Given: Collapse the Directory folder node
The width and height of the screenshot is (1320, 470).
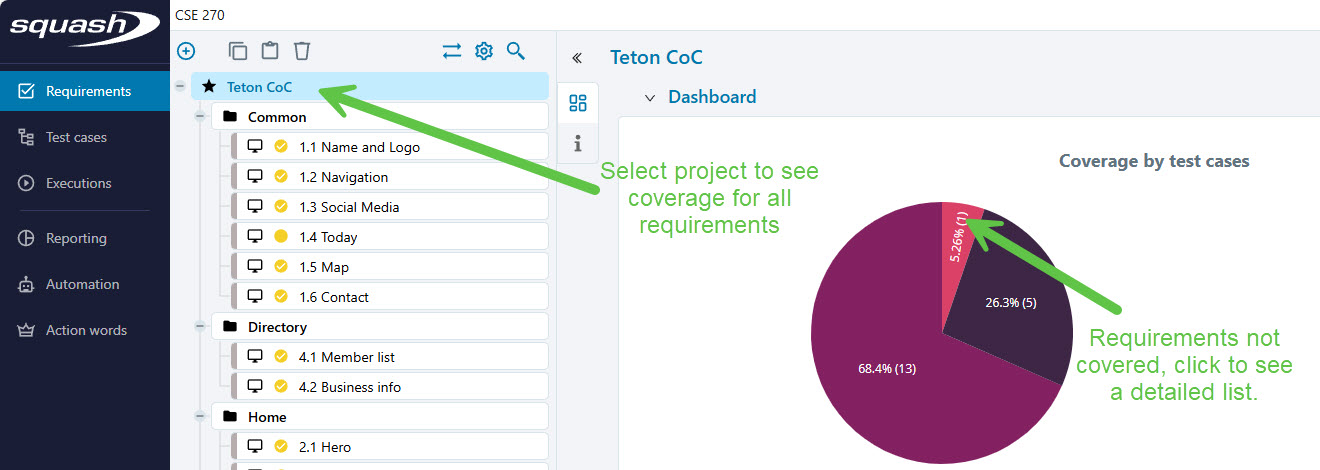Looking at the screenshot, I should [x=200, y=327].
